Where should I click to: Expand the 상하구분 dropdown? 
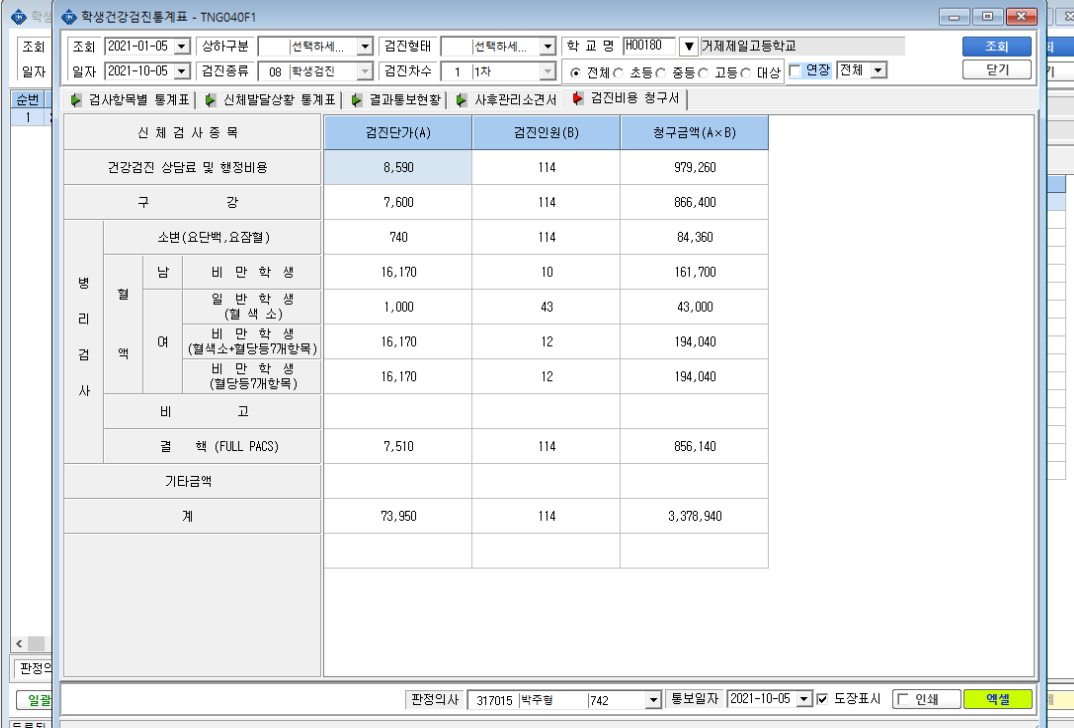click(365, 47)
